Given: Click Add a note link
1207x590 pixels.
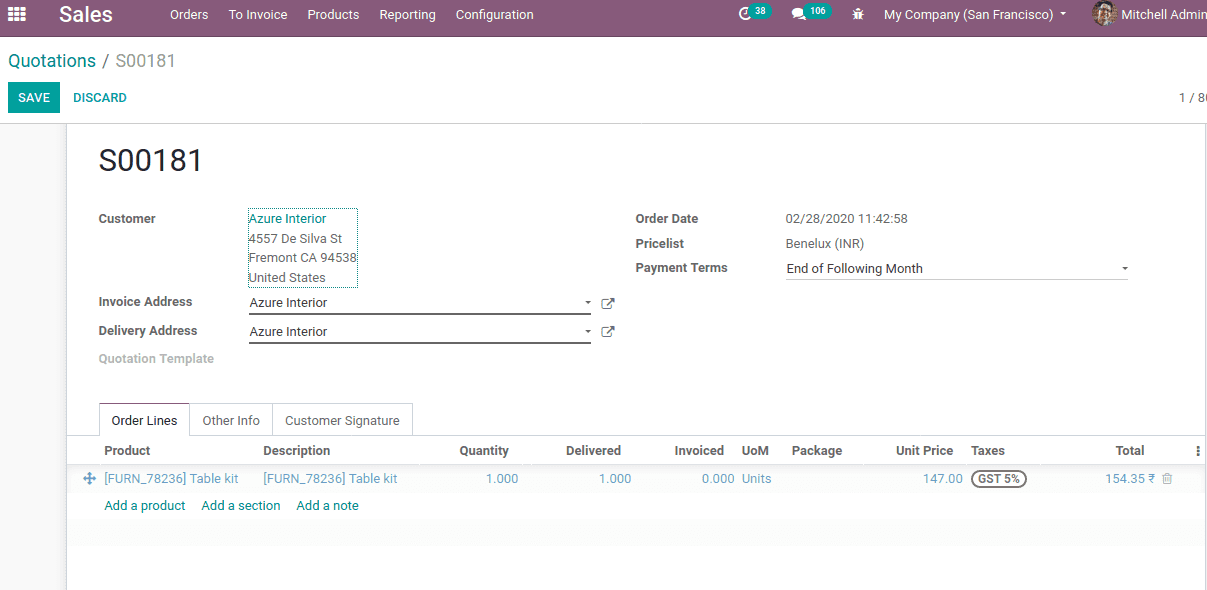Looking at the screenshot, I should pos(327,506).
